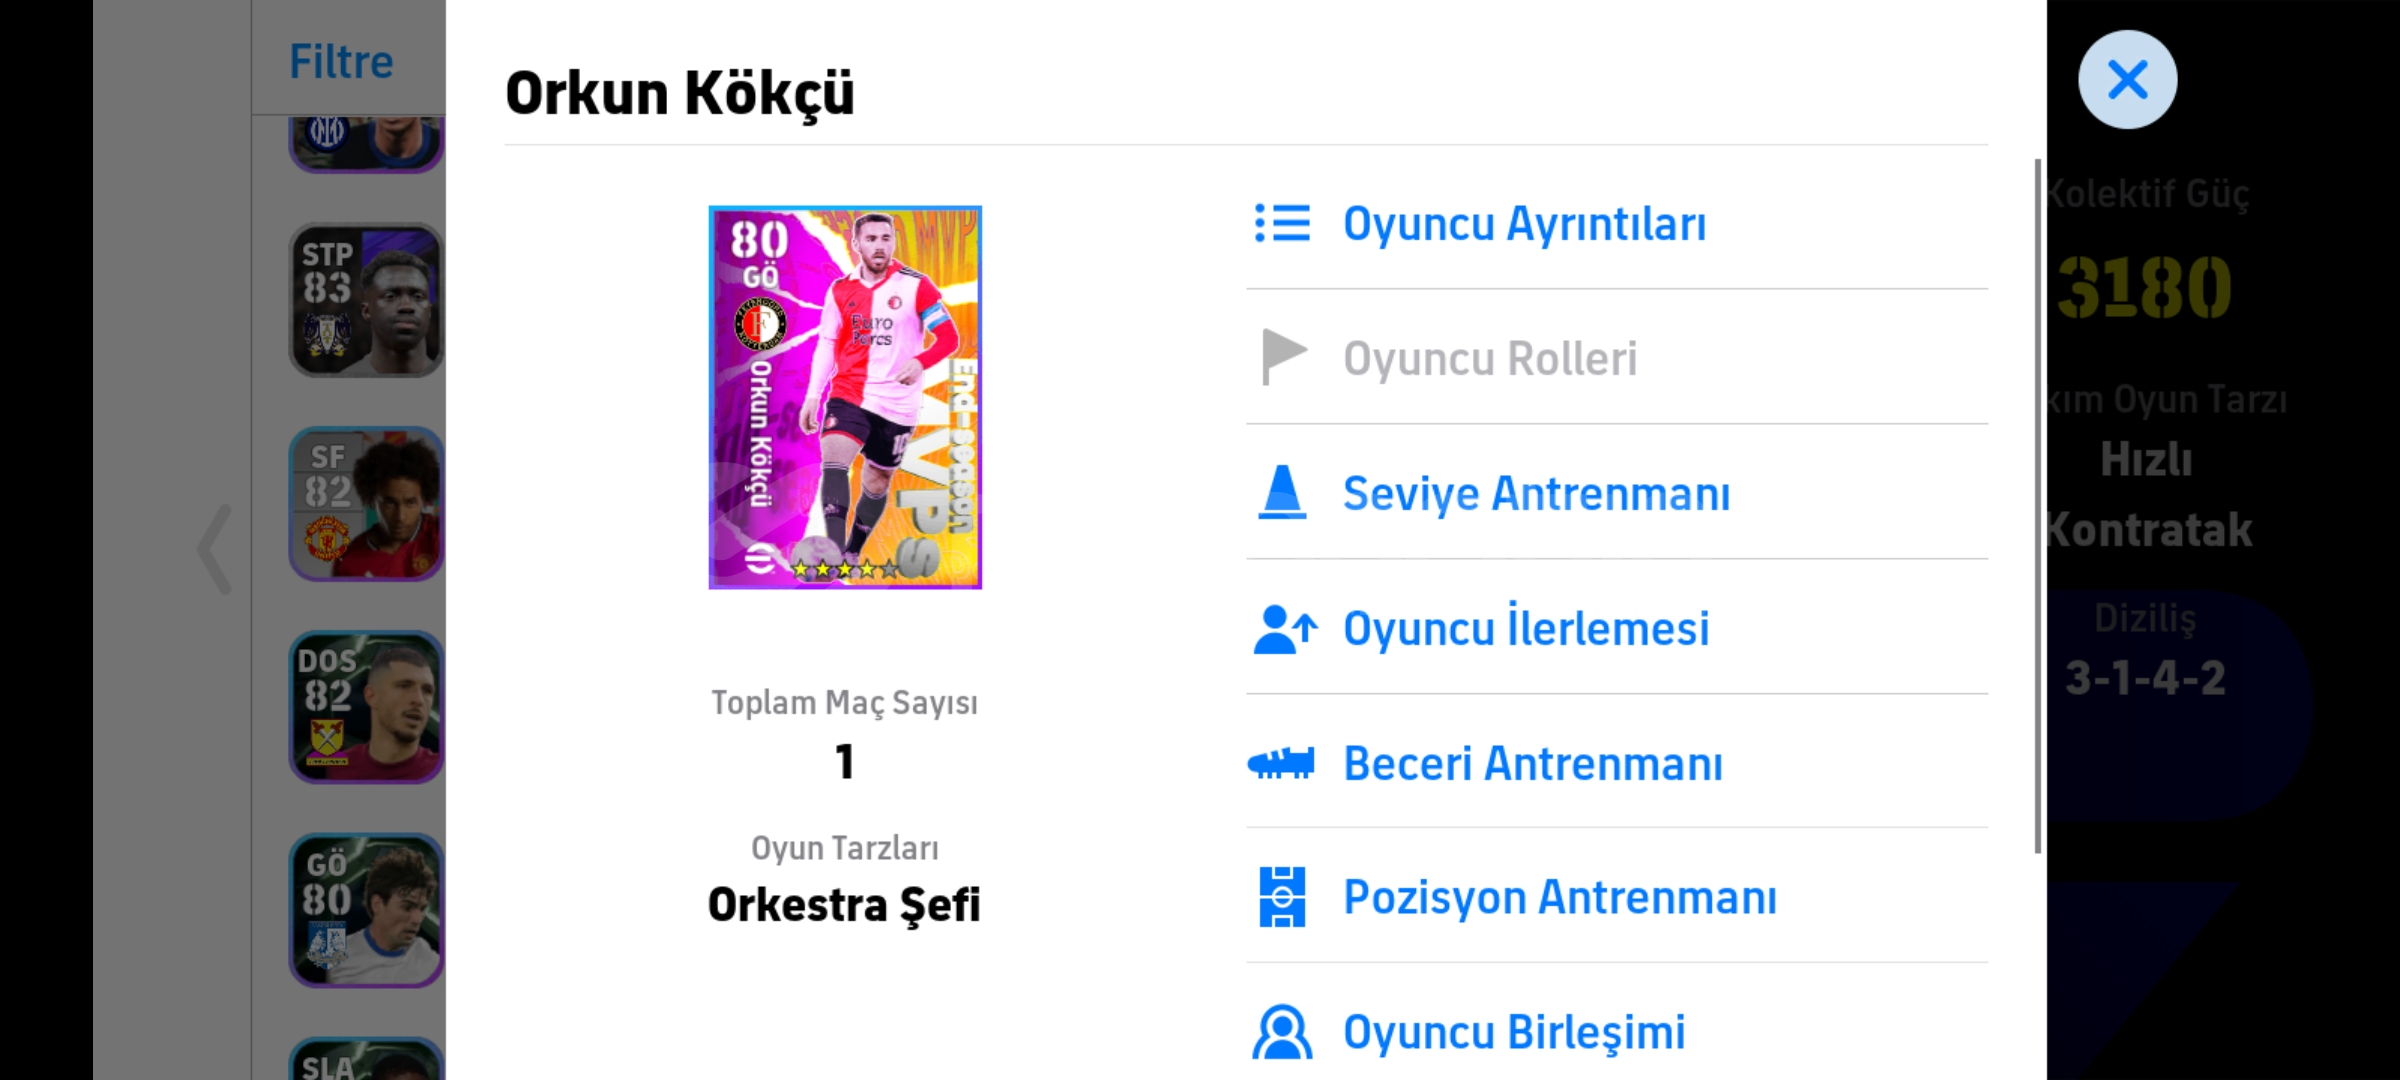
Task: Open Oyuncu İlerlemesi option
Action: click(x=1526, y=629)
